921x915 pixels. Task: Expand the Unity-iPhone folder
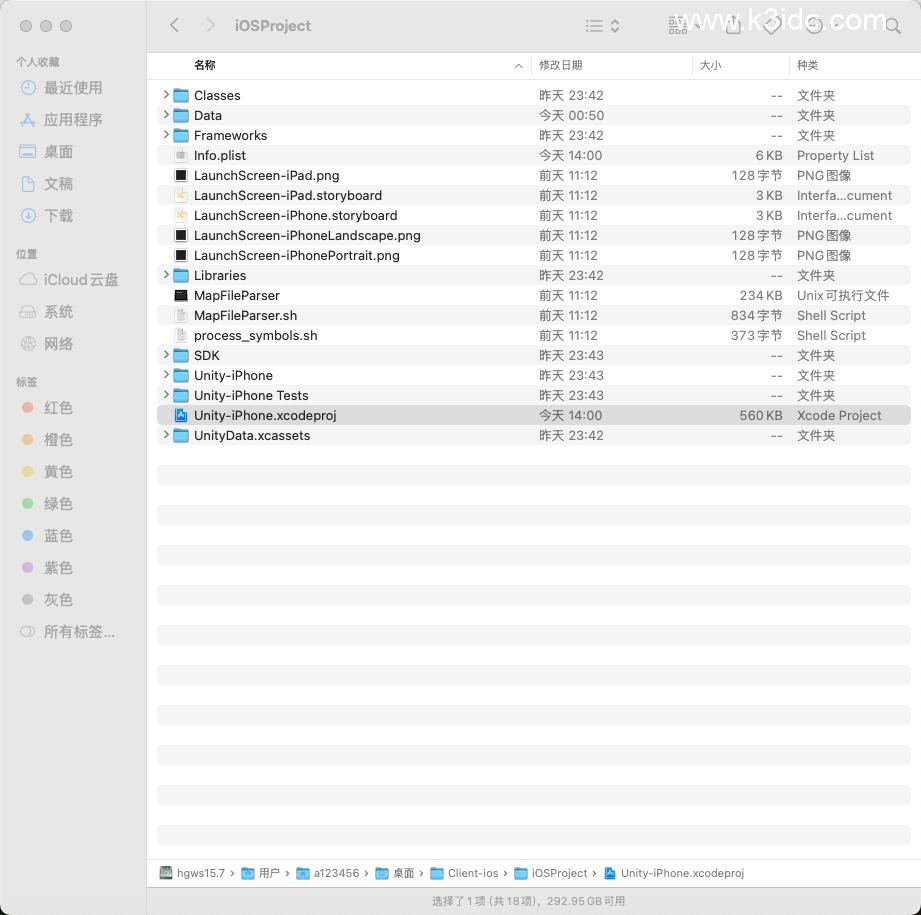[x=165, y=375]
